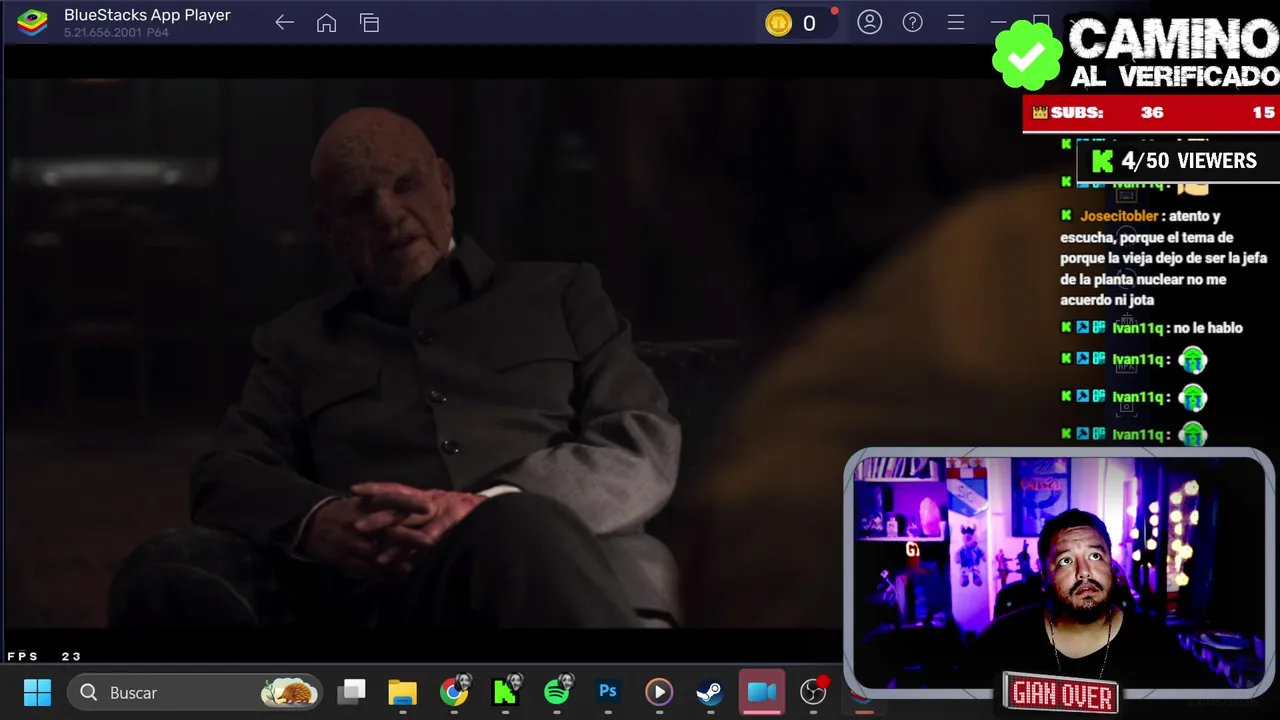Click the 'no le hablo' chat message
Screen dimensions: 1280x720
[x=1208, y=328]
